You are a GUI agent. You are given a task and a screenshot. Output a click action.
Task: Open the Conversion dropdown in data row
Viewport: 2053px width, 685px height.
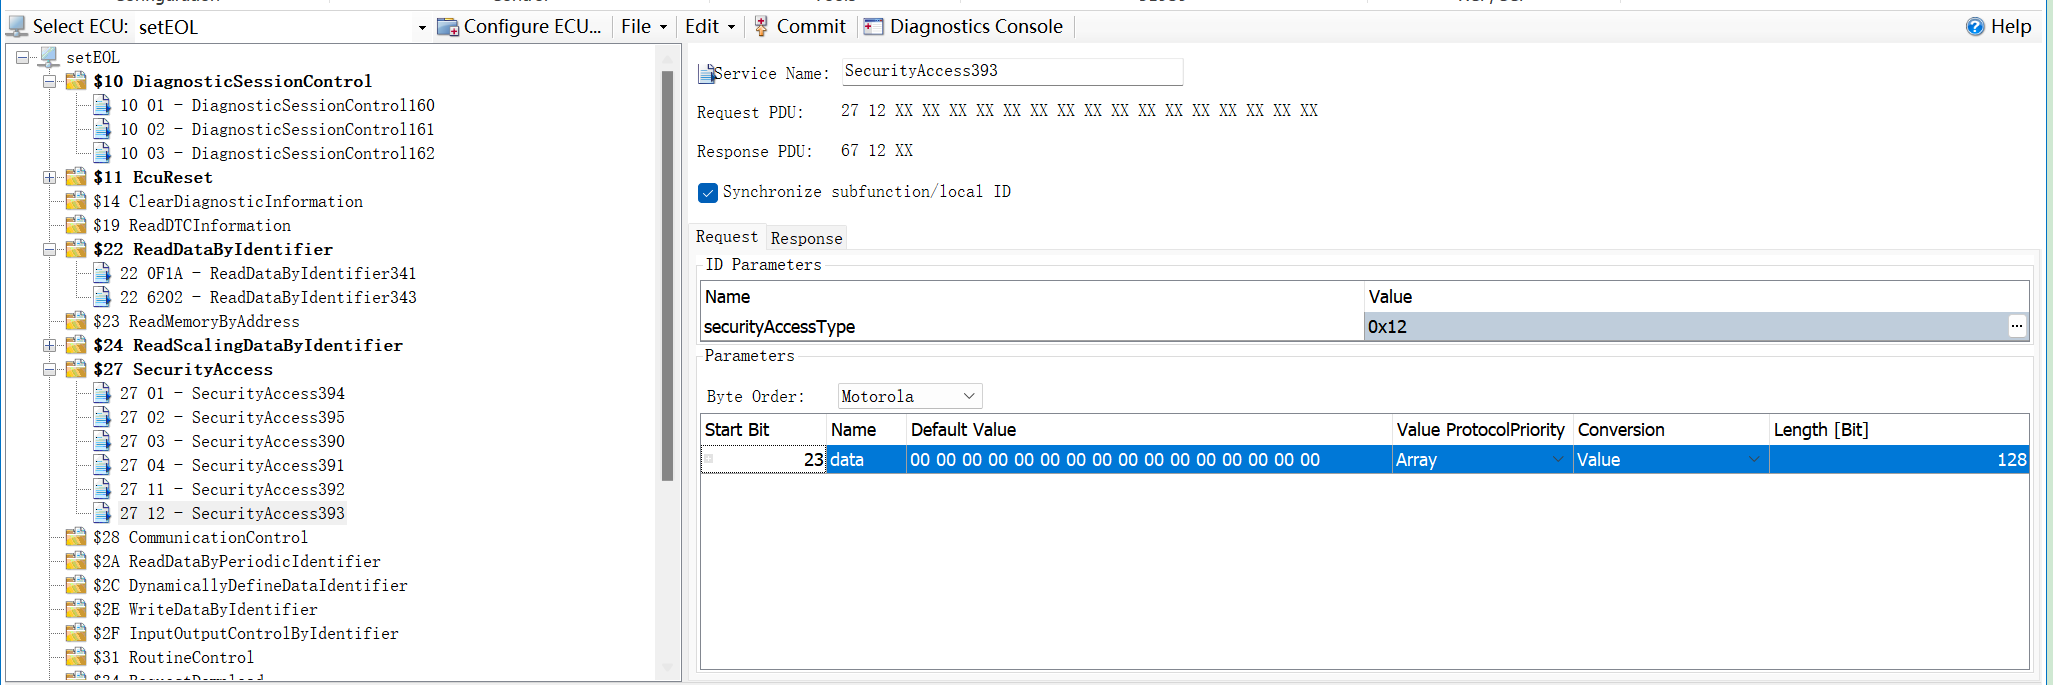1753,460
